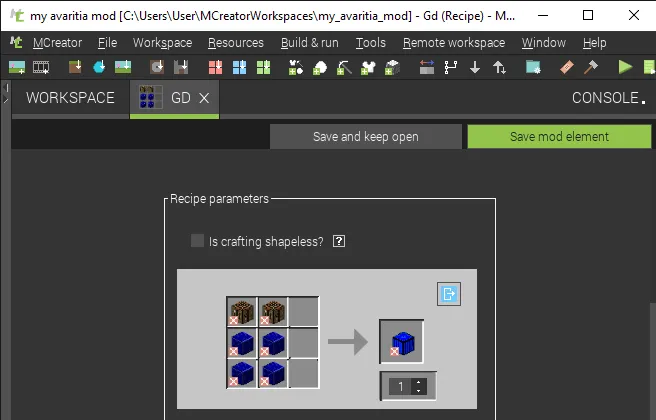Click the import sound speaker icon
656x420 pixels.
click(157, 67)
